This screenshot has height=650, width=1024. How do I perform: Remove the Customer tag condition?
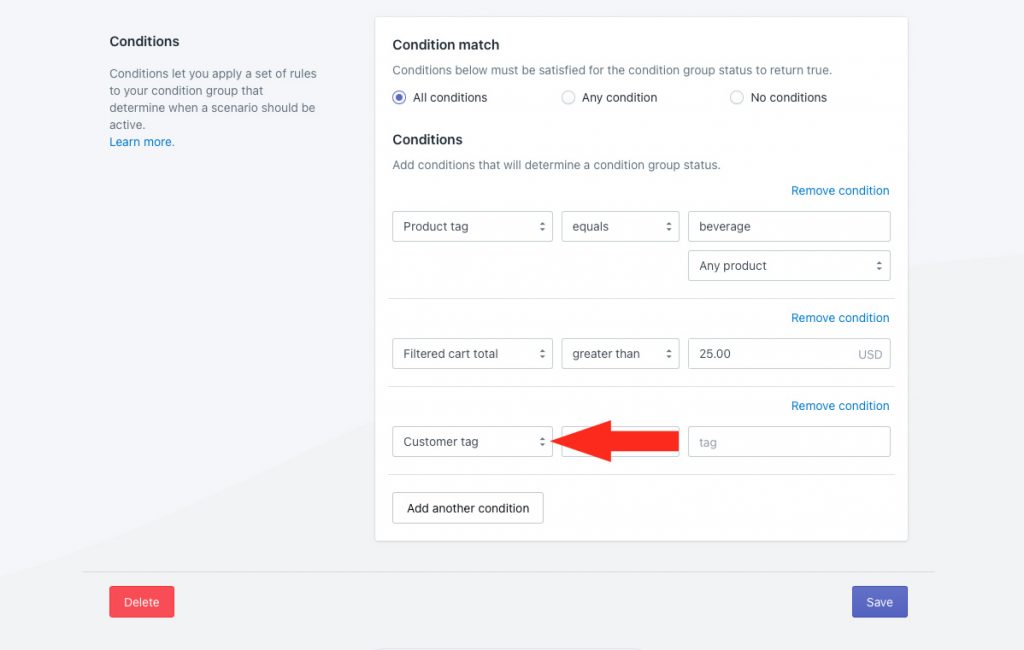tap(840, 406)
